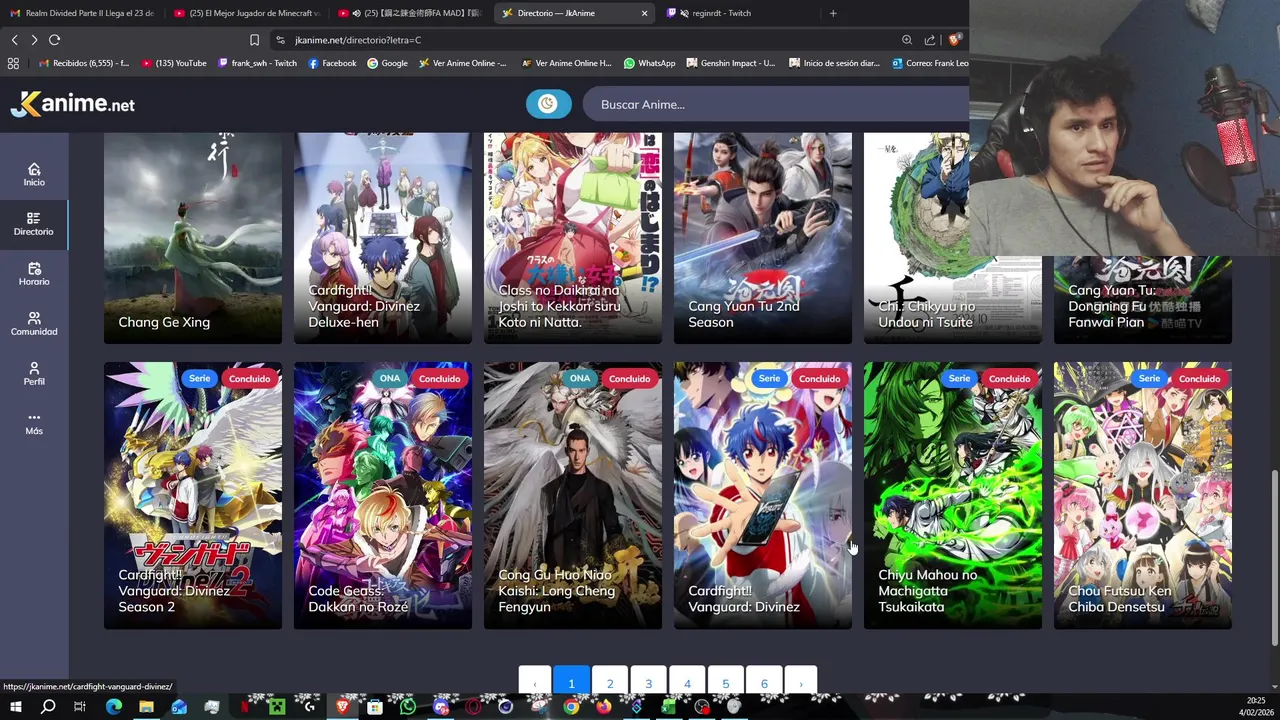This screenshot has width=1280, height=720.
Task: Open the Horario schedule page
Action: [x=34, y=274]
